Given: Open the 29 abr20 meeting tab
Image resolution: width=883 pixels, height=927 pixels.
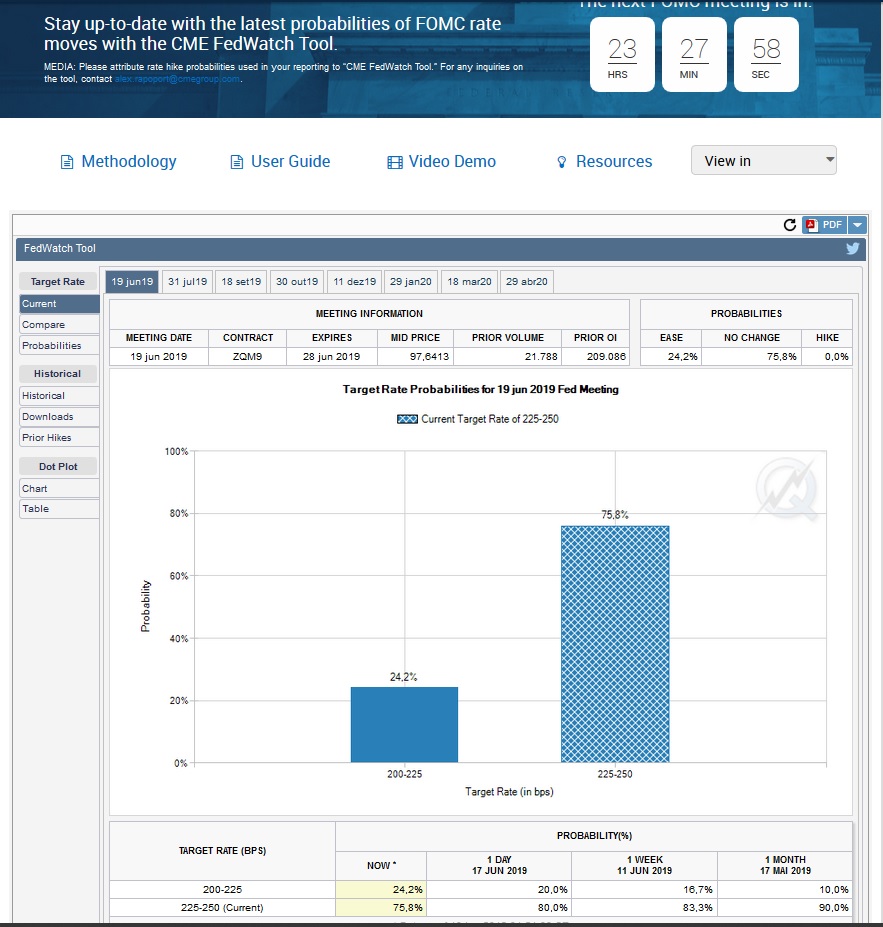Looking at the screenshot, I should coord(527,282).
